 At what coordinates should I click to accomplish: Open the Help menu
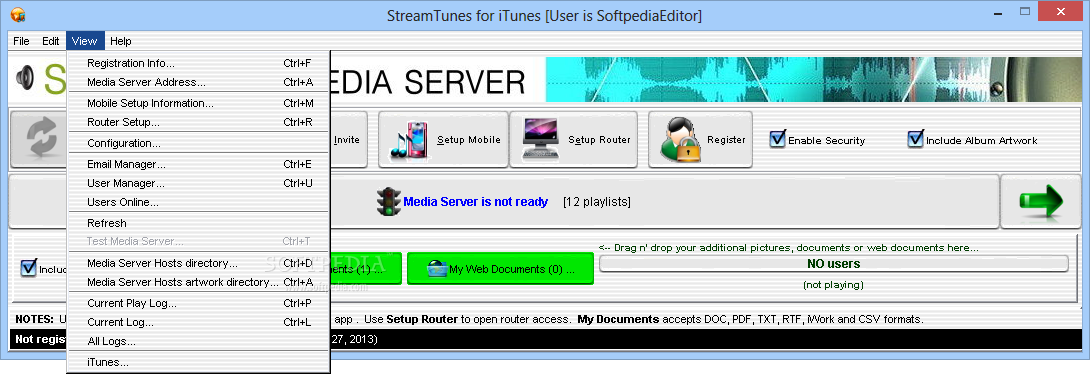[x=120, y=41]
